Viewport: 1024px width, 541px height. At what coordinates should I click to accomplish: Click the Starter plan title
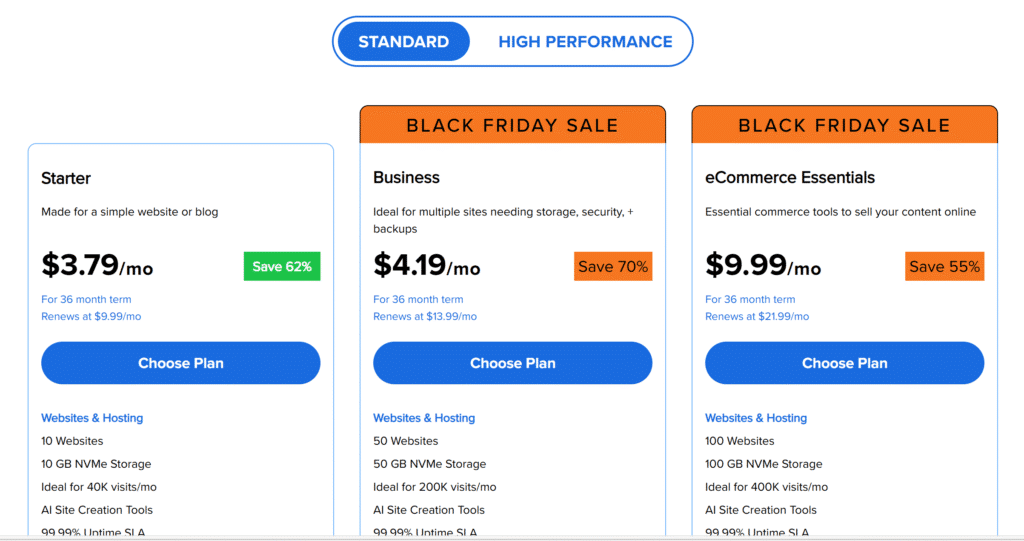[x=66, y=178]
